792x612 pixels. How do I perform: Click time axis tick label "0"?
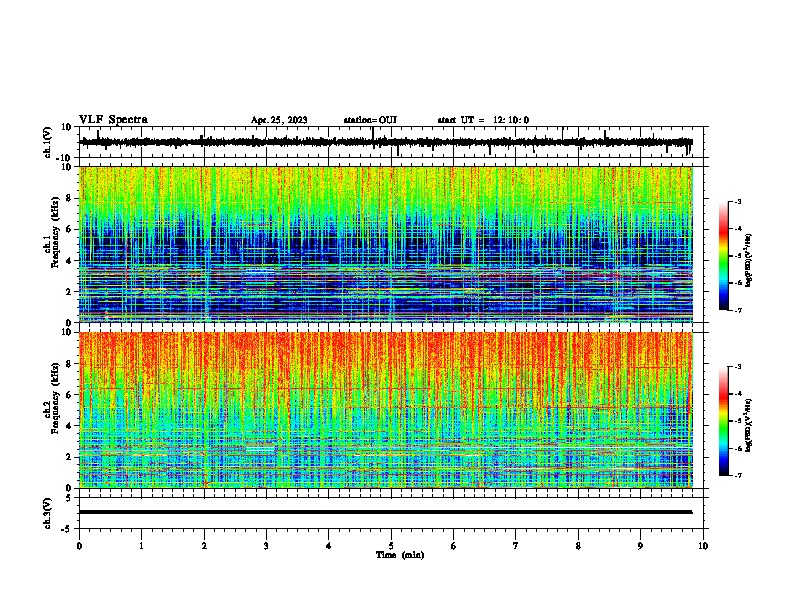click(x=79, y=546)
